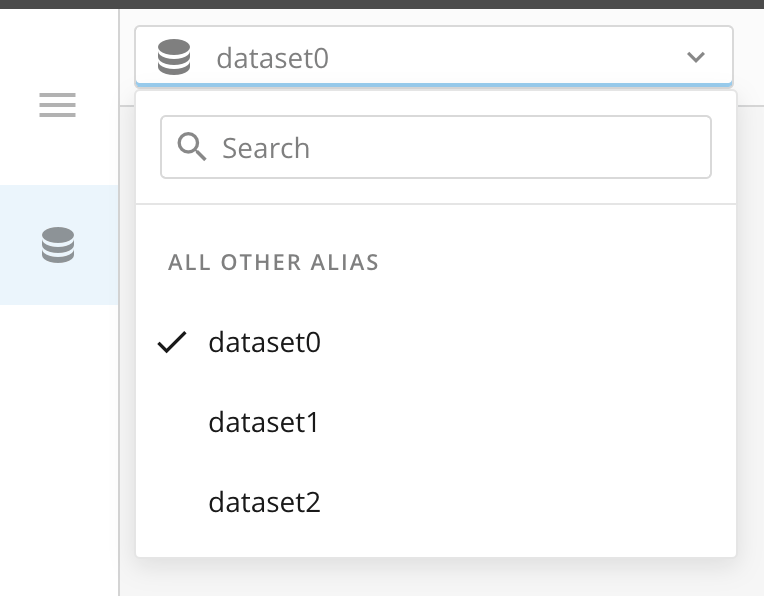
Task: Open the hamburger menu in the sidebar
Action: tap(57, 105)
